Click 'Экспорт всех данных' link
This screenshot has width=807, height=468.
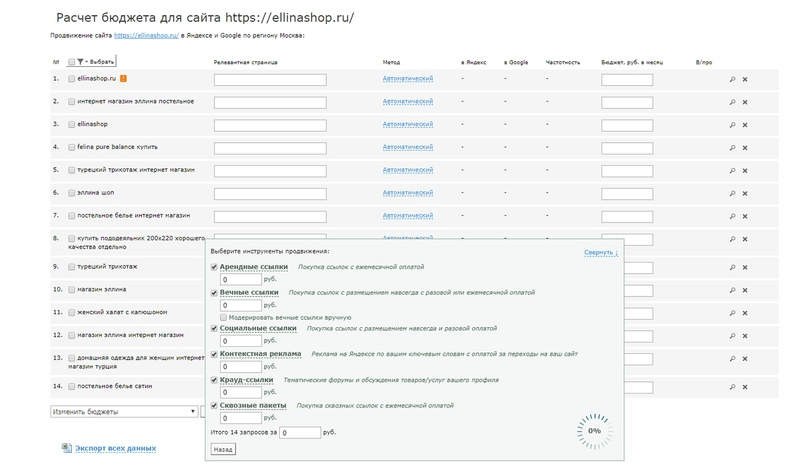click(115, 448)
